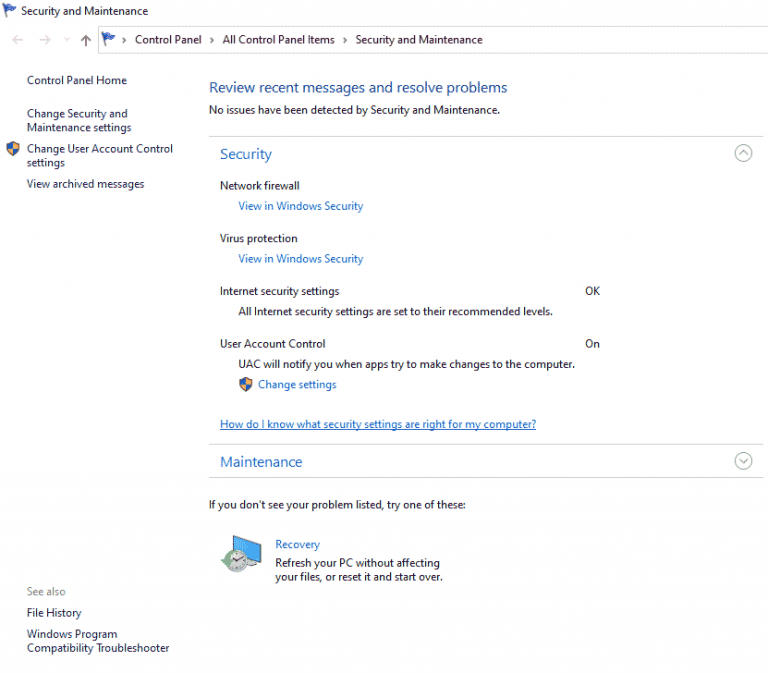Click the Recovery clock icon
This screenshot has width=768, height=673.
click(241, 553)
